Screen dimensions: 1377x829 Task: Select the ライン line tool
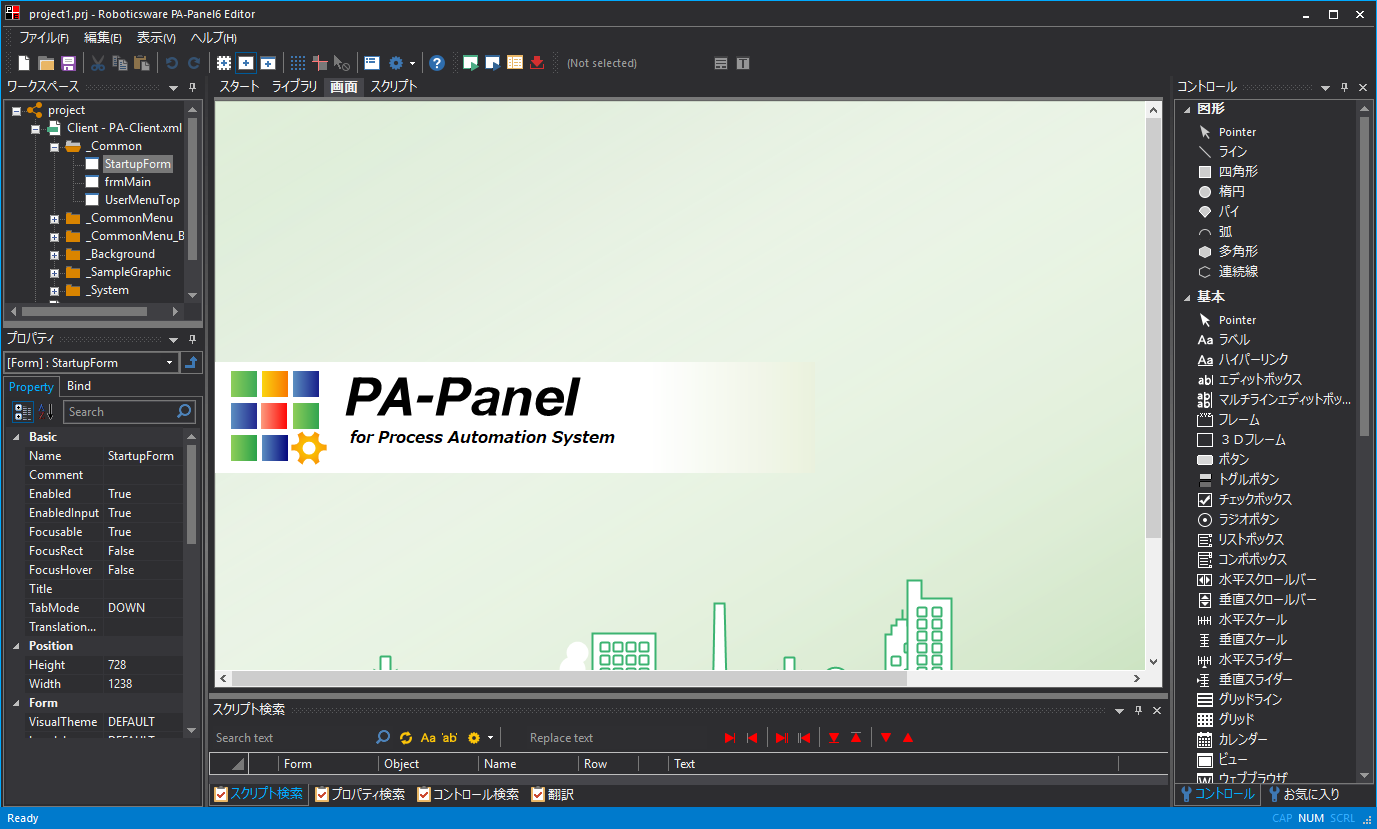1222,152
